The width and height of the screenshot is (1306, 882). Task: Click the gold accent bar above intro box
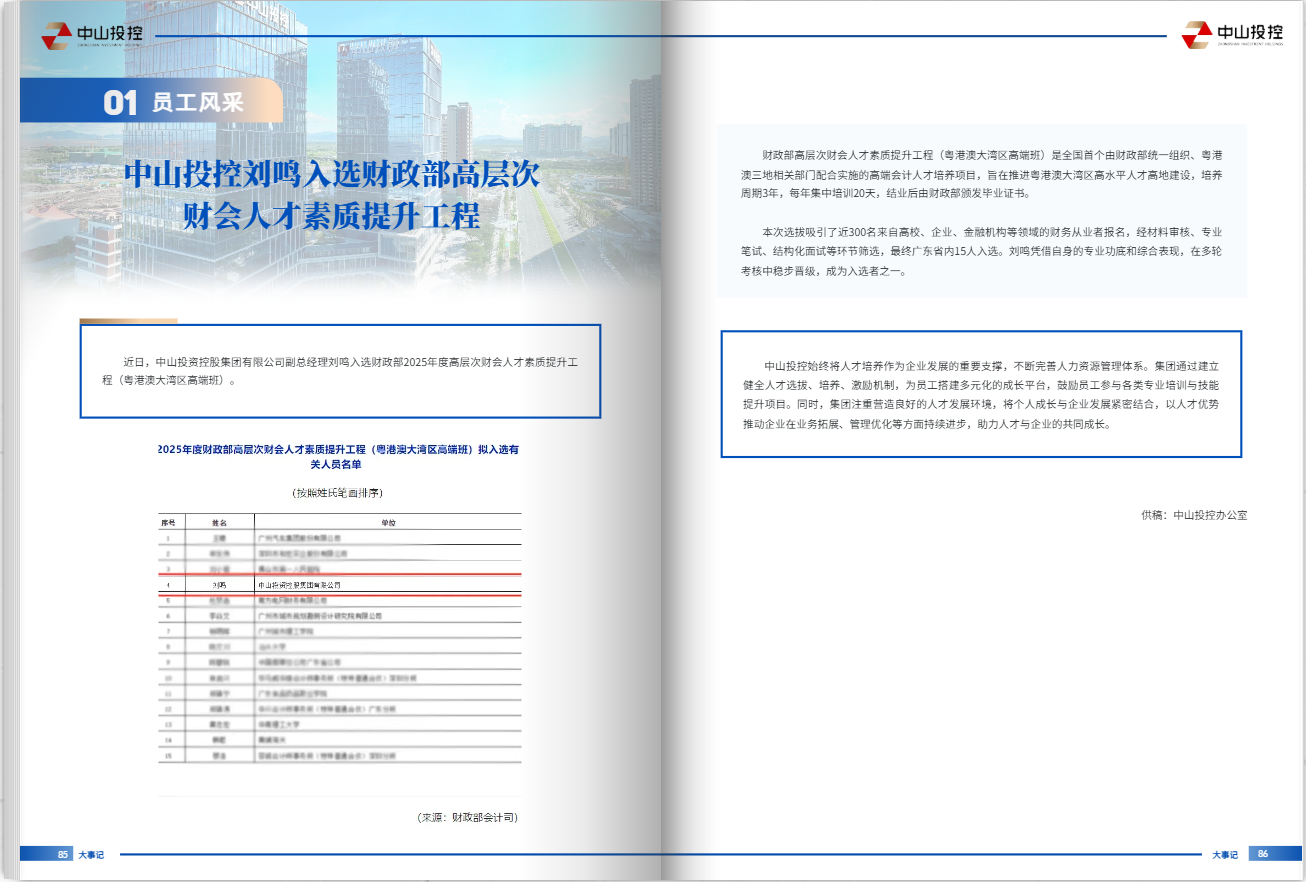pos(128,321)
